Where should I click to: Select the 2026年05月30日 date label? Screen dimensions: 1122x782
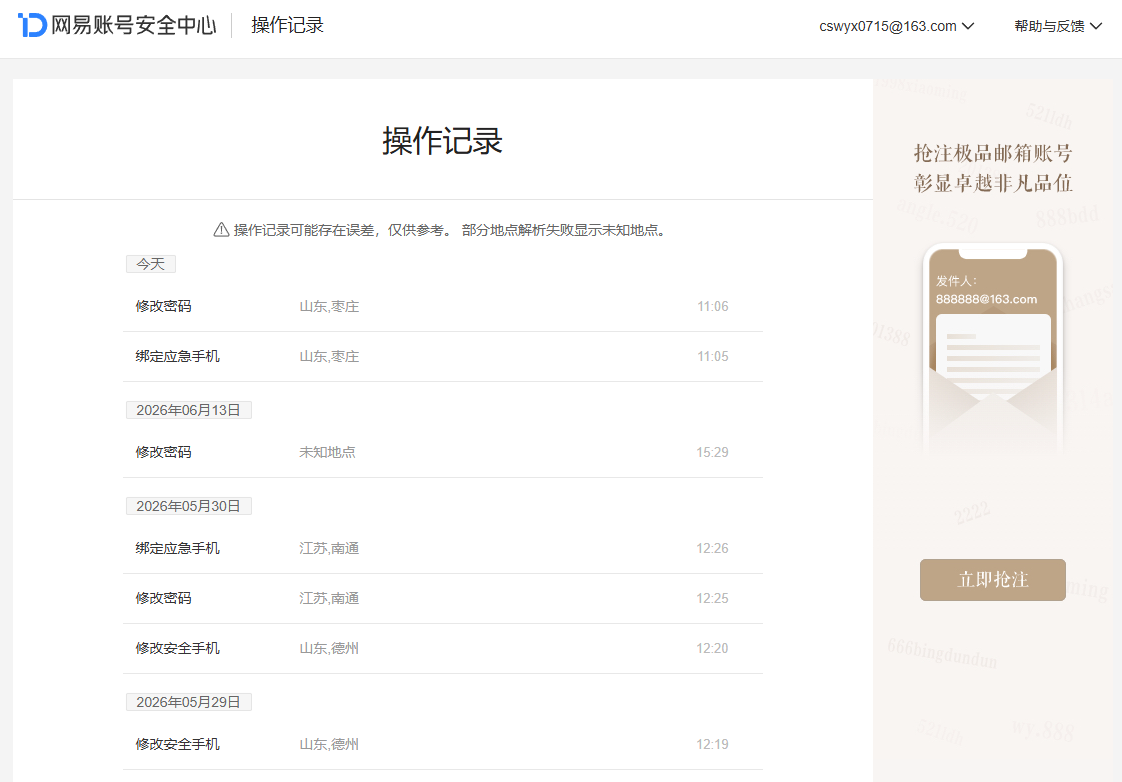pyautogui.click(x=188, y=506)
